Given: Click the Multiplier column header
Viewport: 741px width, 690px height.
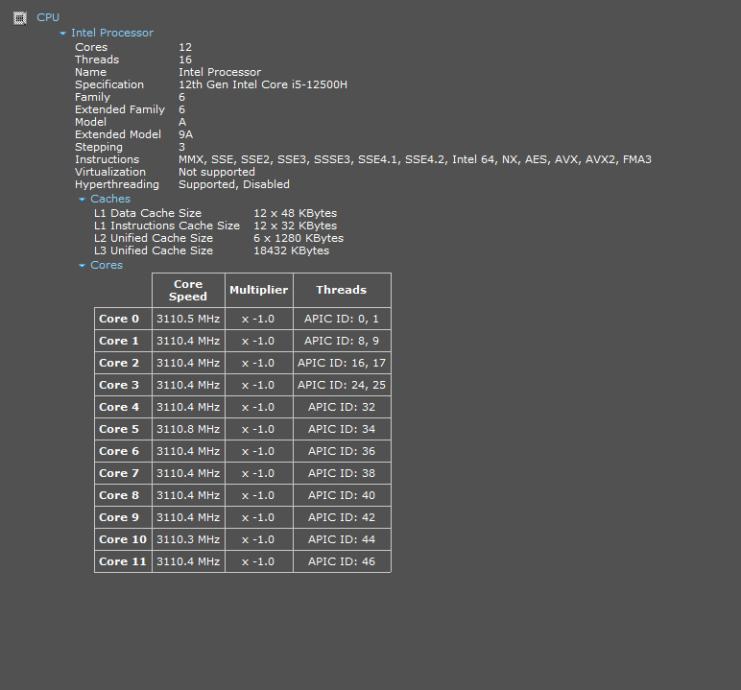Looking at the screenshot, I should click(x=259, y=290).
